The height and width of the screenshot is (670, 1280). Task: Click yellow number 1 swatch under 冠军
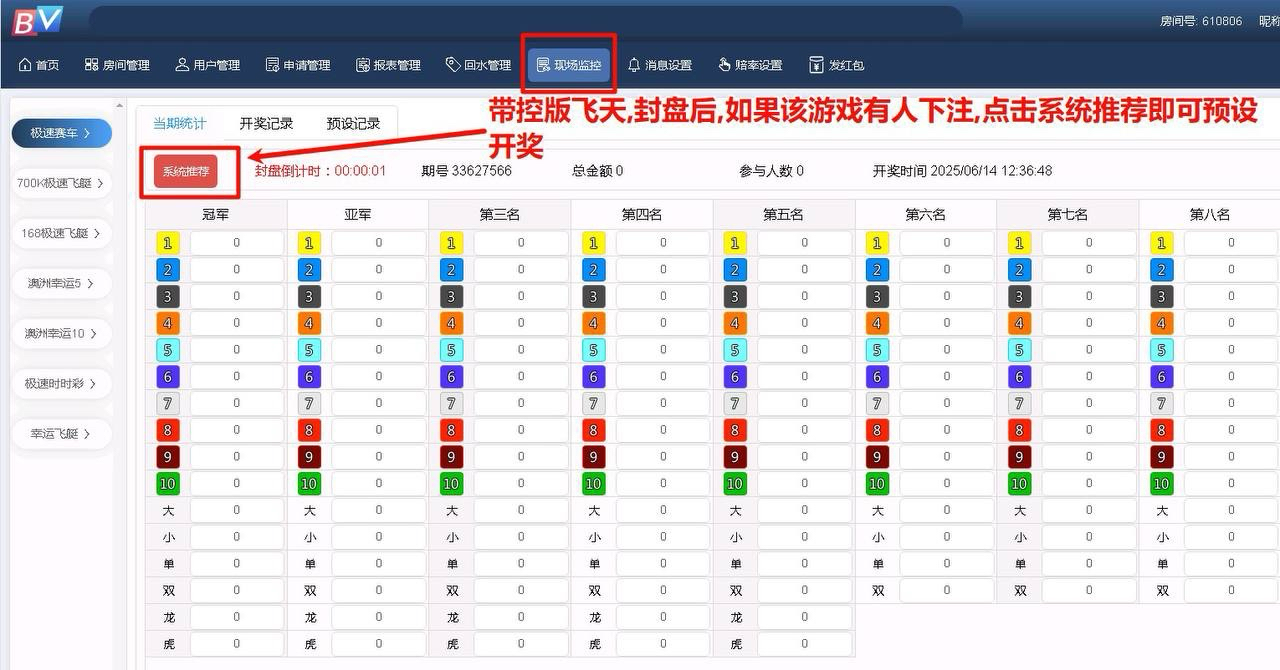167,243
